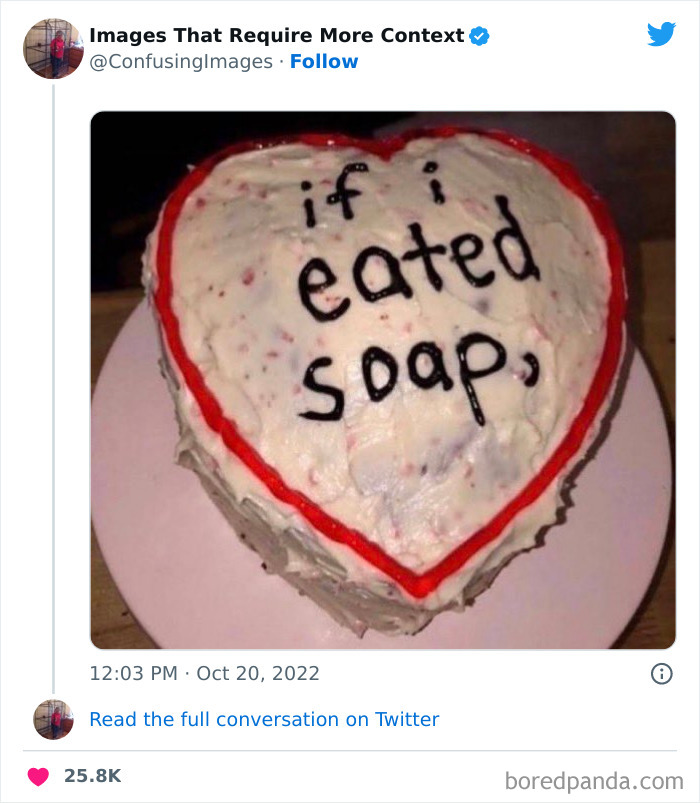Click the 12:03 PM tweet time
Screen dimensions: 700x803
(133, 673)
